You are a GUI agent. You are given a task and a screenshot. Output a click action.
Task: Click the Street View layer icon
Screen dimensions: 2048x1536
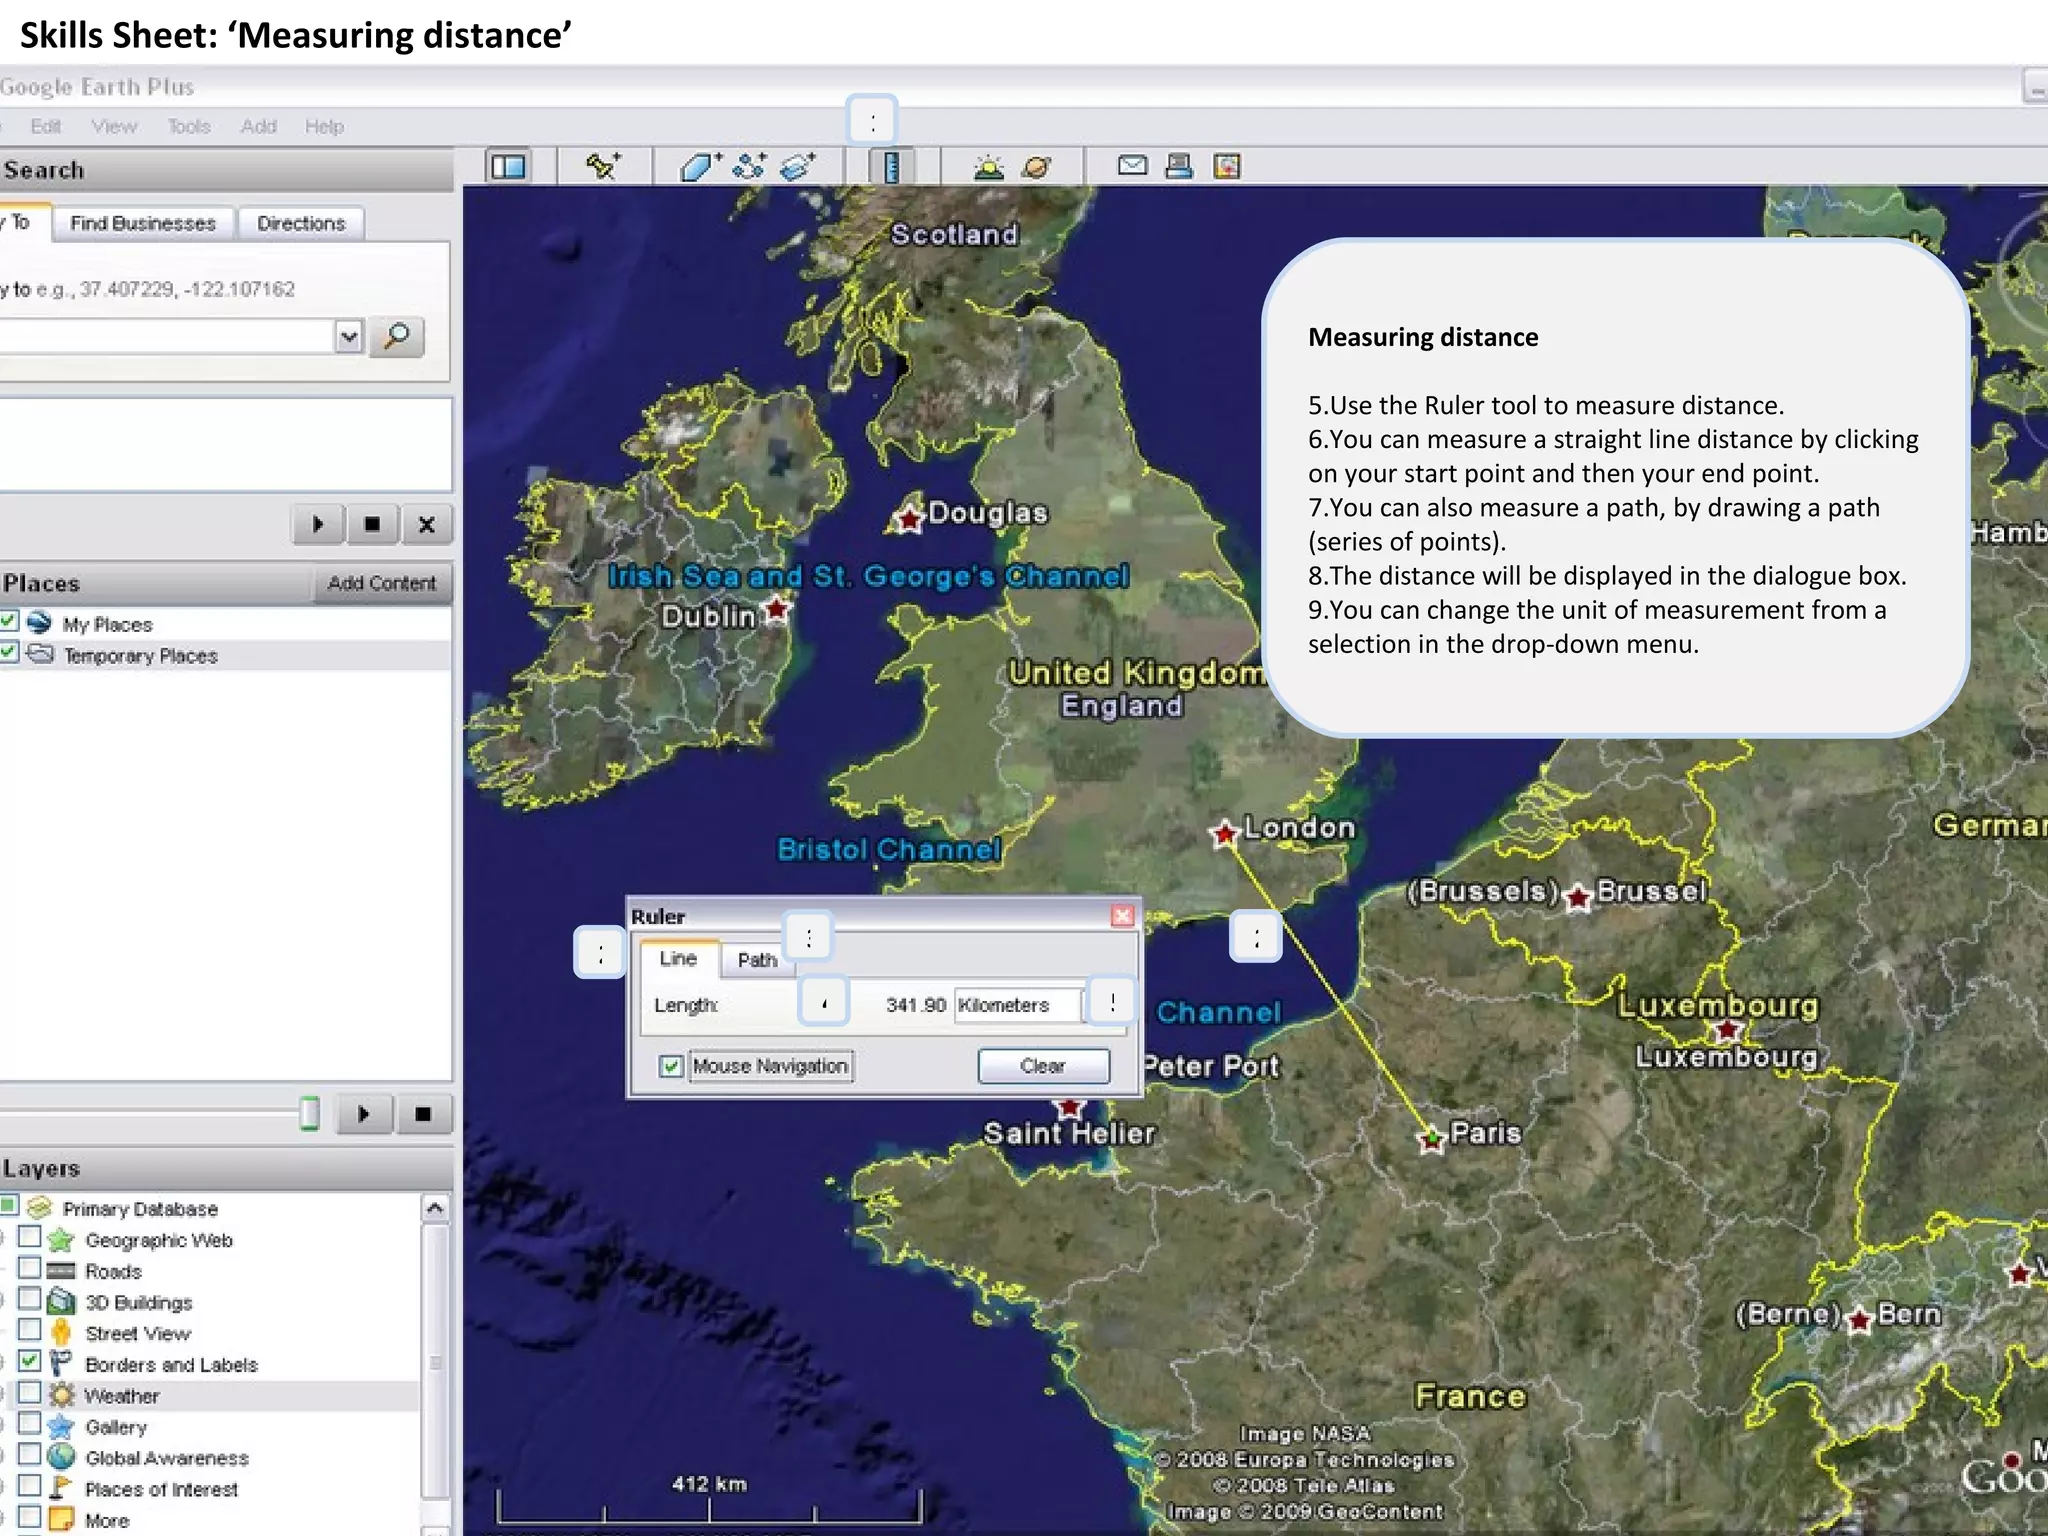61,1333
